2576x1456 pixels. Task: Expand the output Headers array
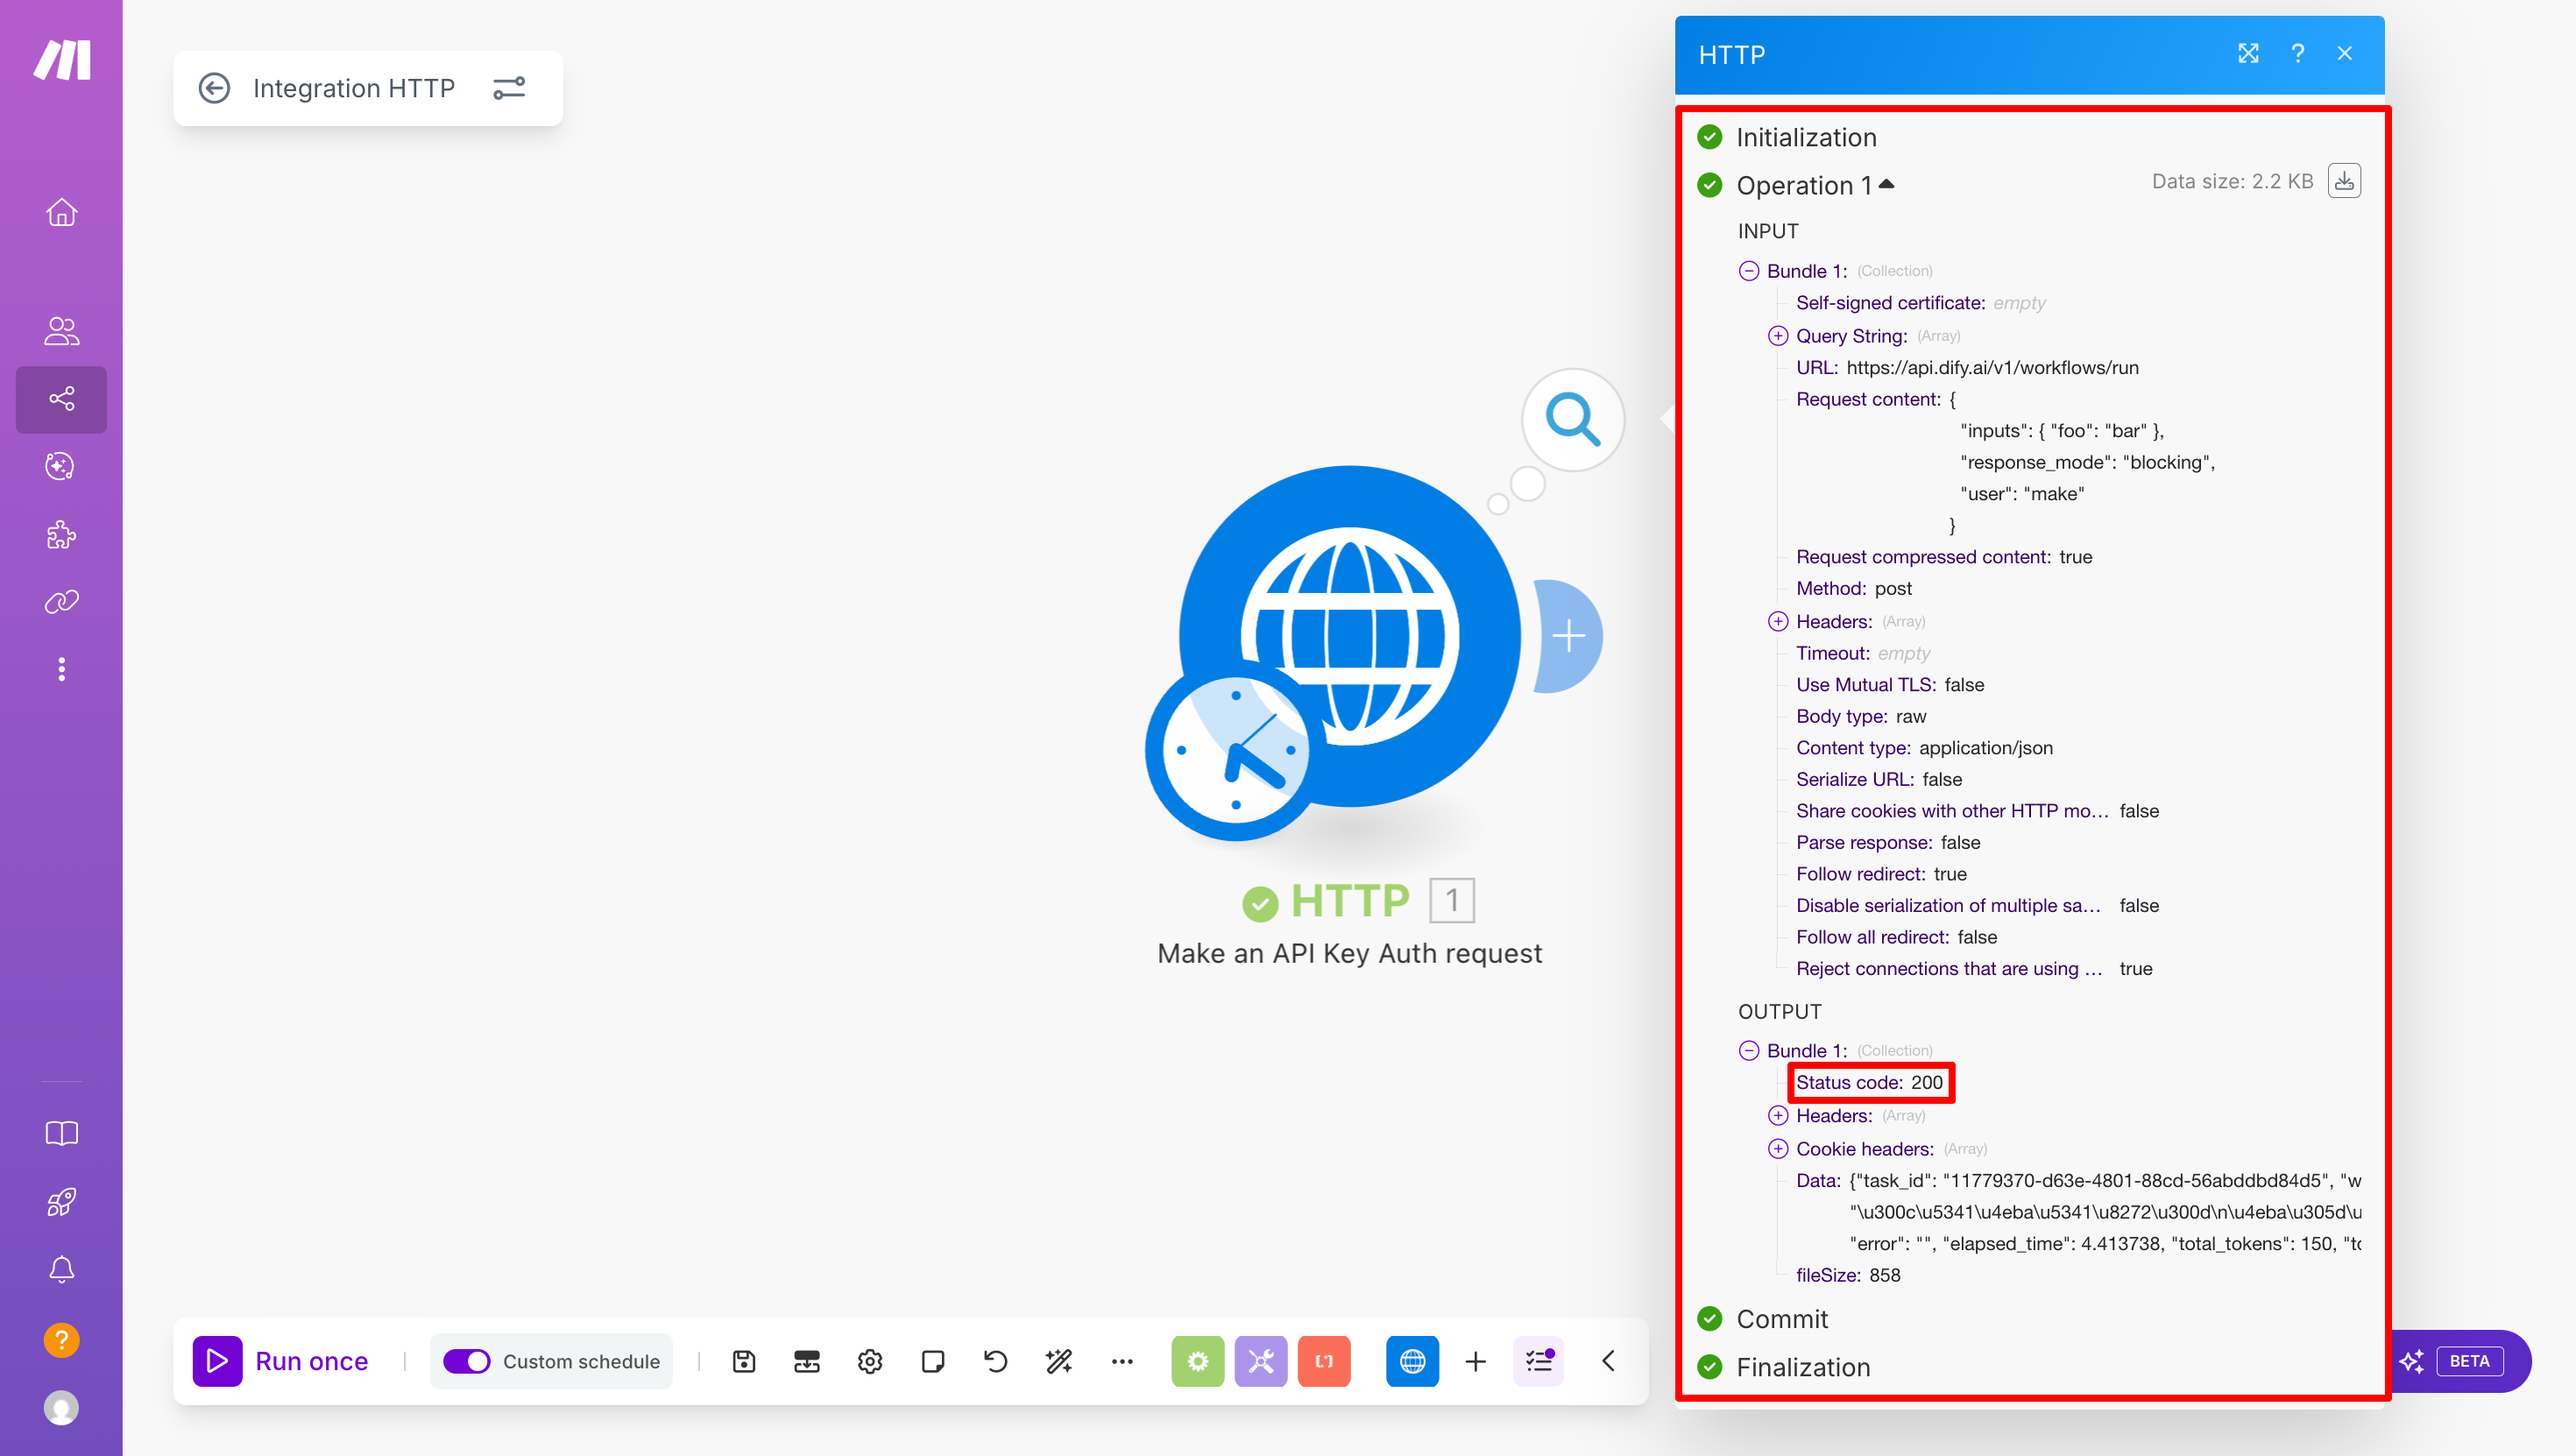(1777, 1115)
